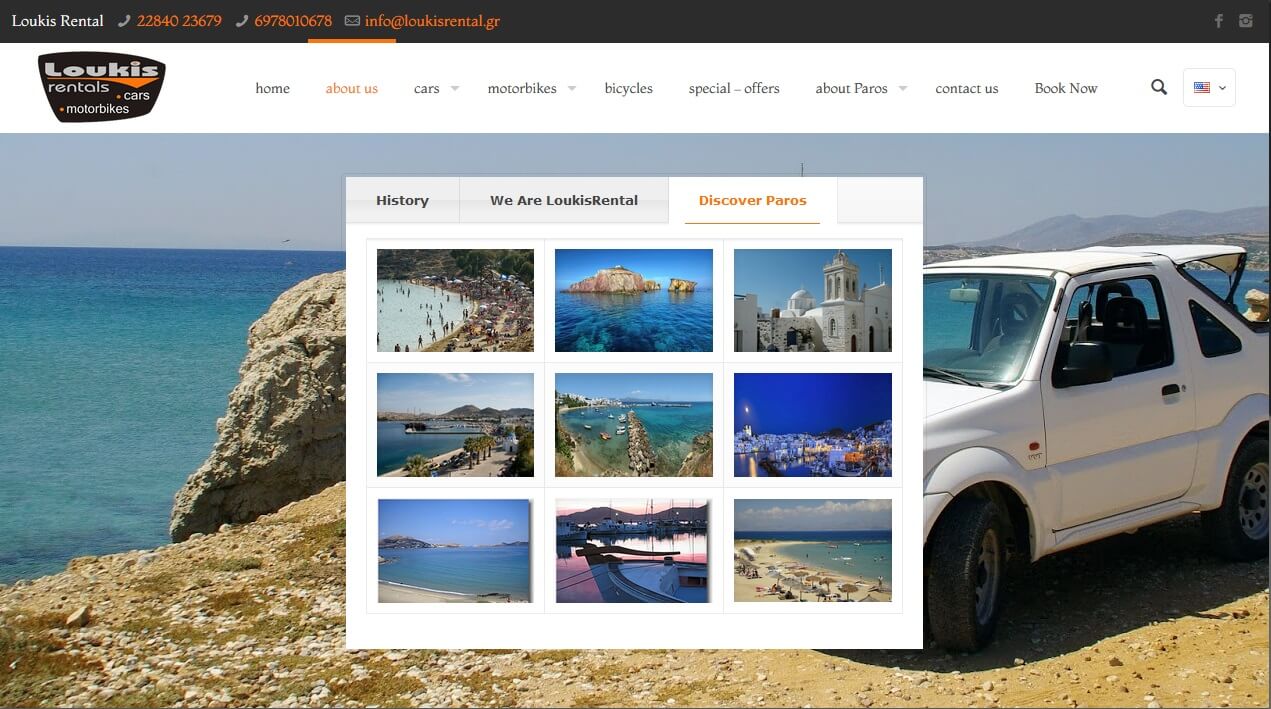The image size is (1271, 709).
Task: Open the night-time lit village thumbnail
Action: coord(813,425)
